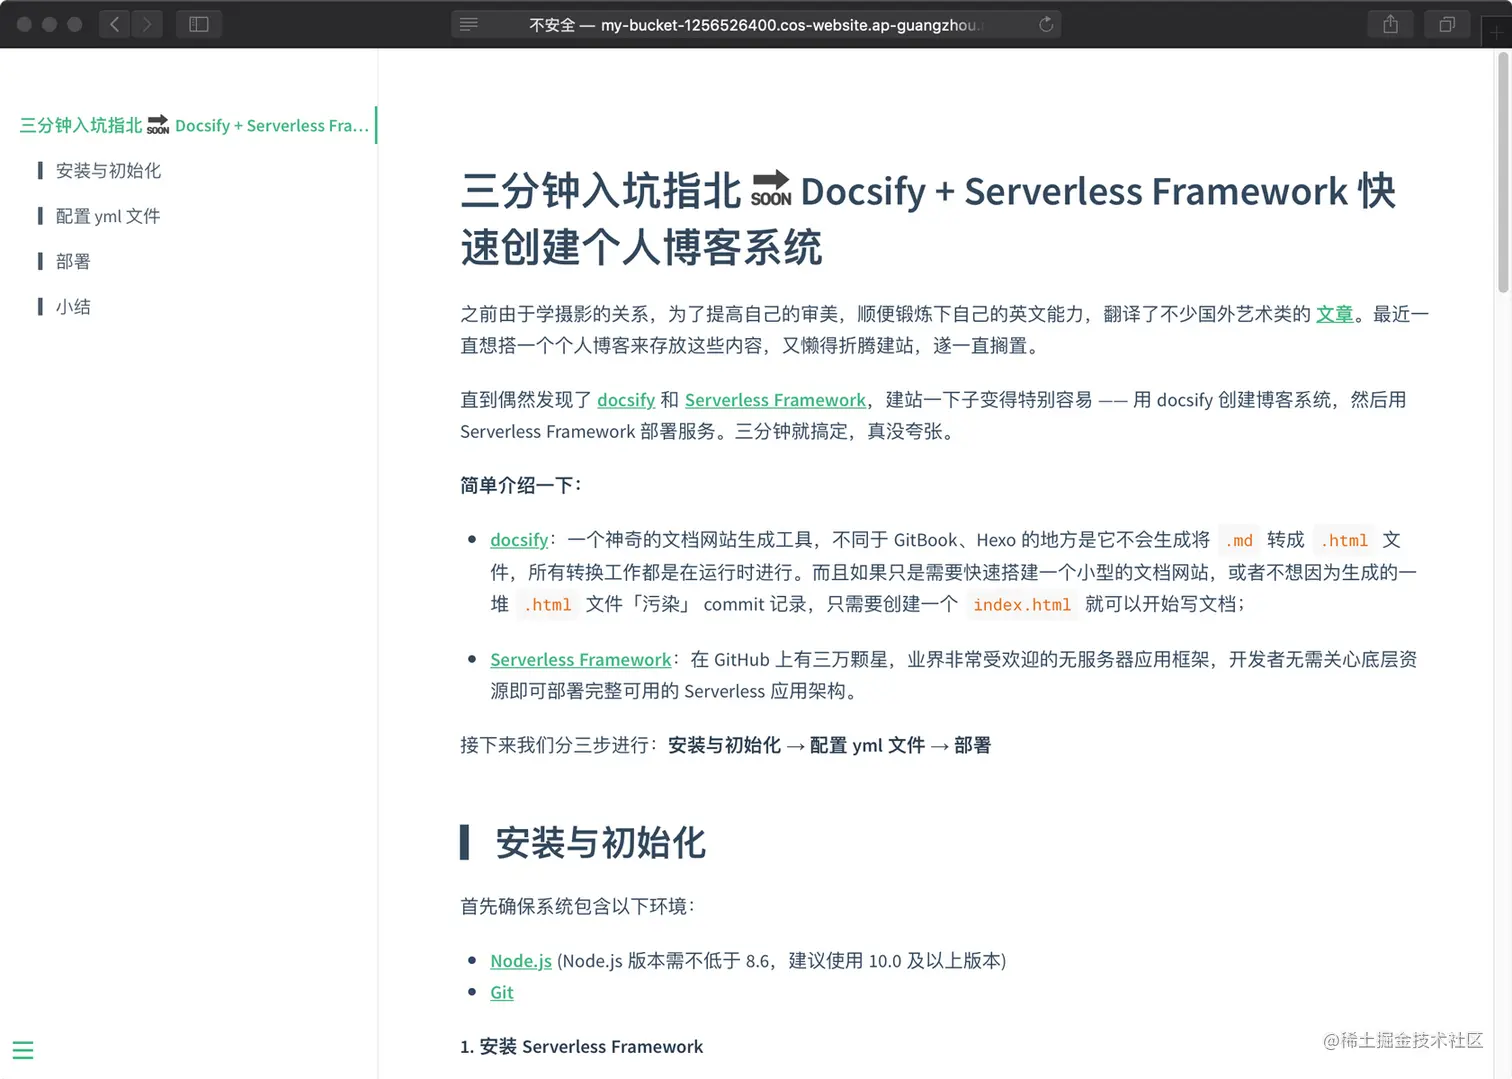Go back with the Safari back arrow
Image resolution: width=1512 pixels, height=1079 pixels.
pyautogui.click(x=115, y=24)
